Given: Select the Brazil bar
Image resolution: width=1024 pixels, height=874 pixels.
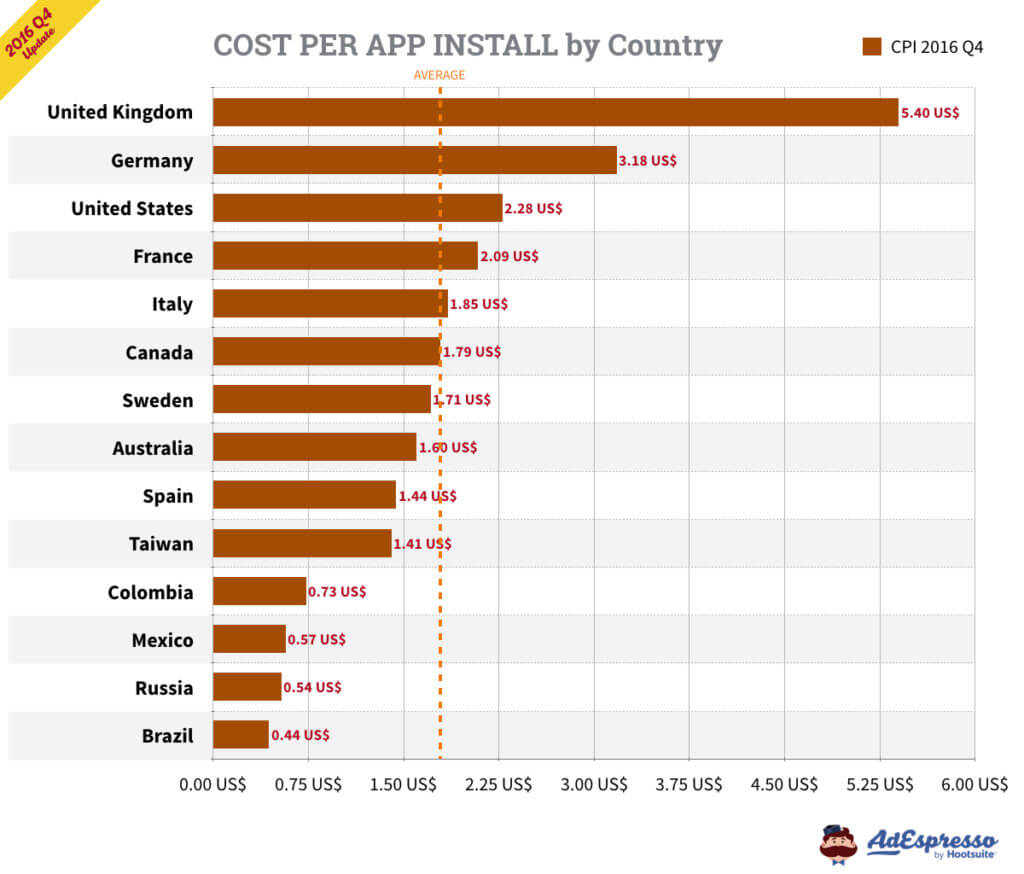Looking at the screenshot, I should click(x=240, y=735).
